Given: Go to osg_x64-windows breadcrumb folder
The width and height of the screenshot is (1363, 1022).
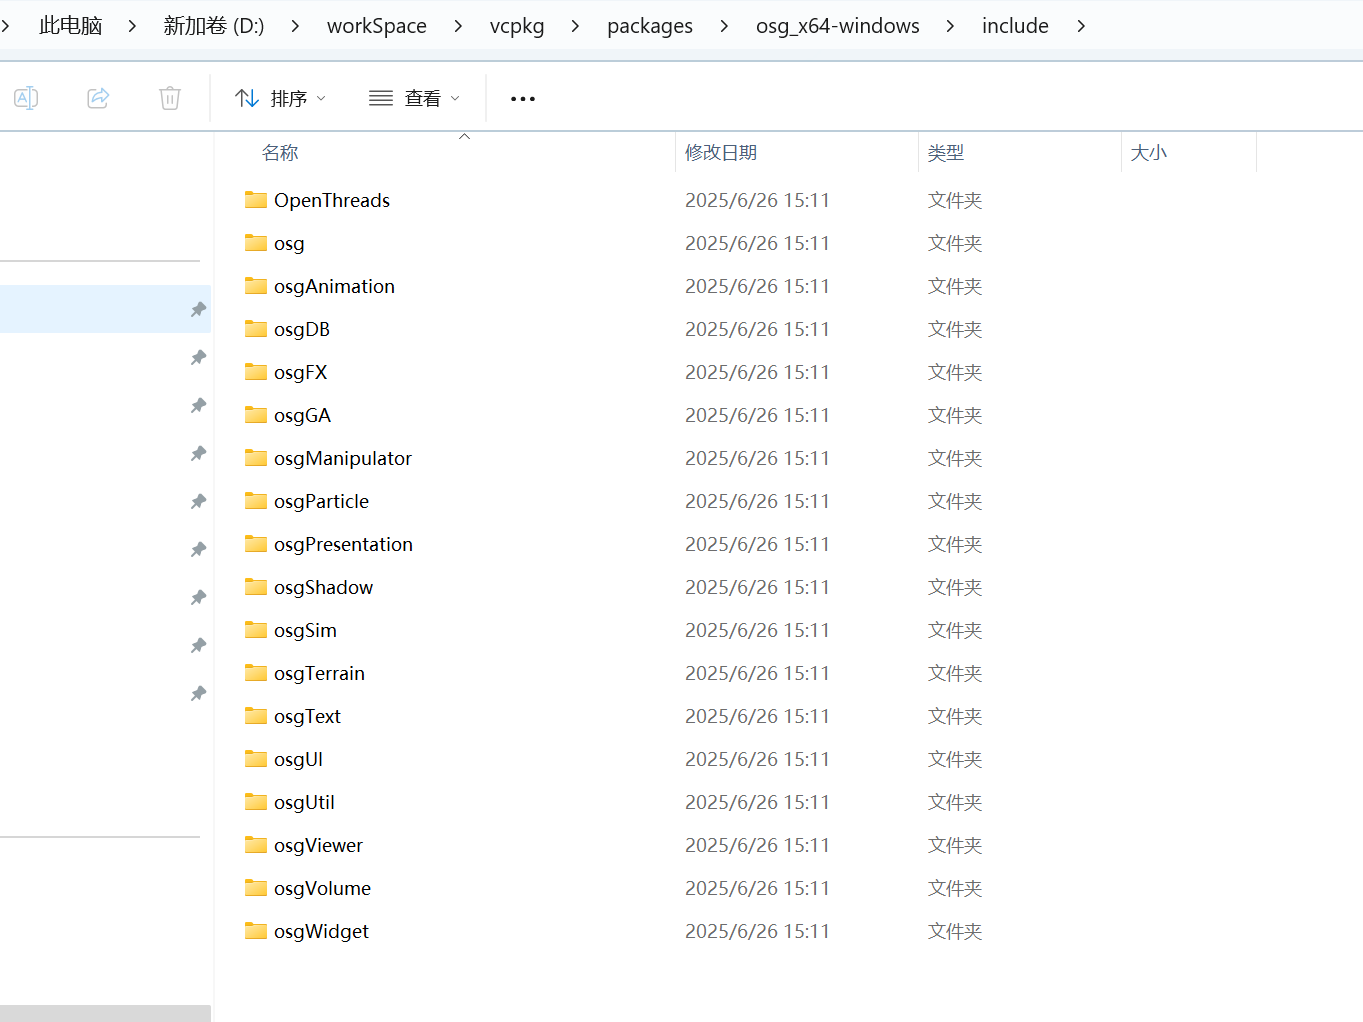Looking at the screenshot, I should 838,26.
